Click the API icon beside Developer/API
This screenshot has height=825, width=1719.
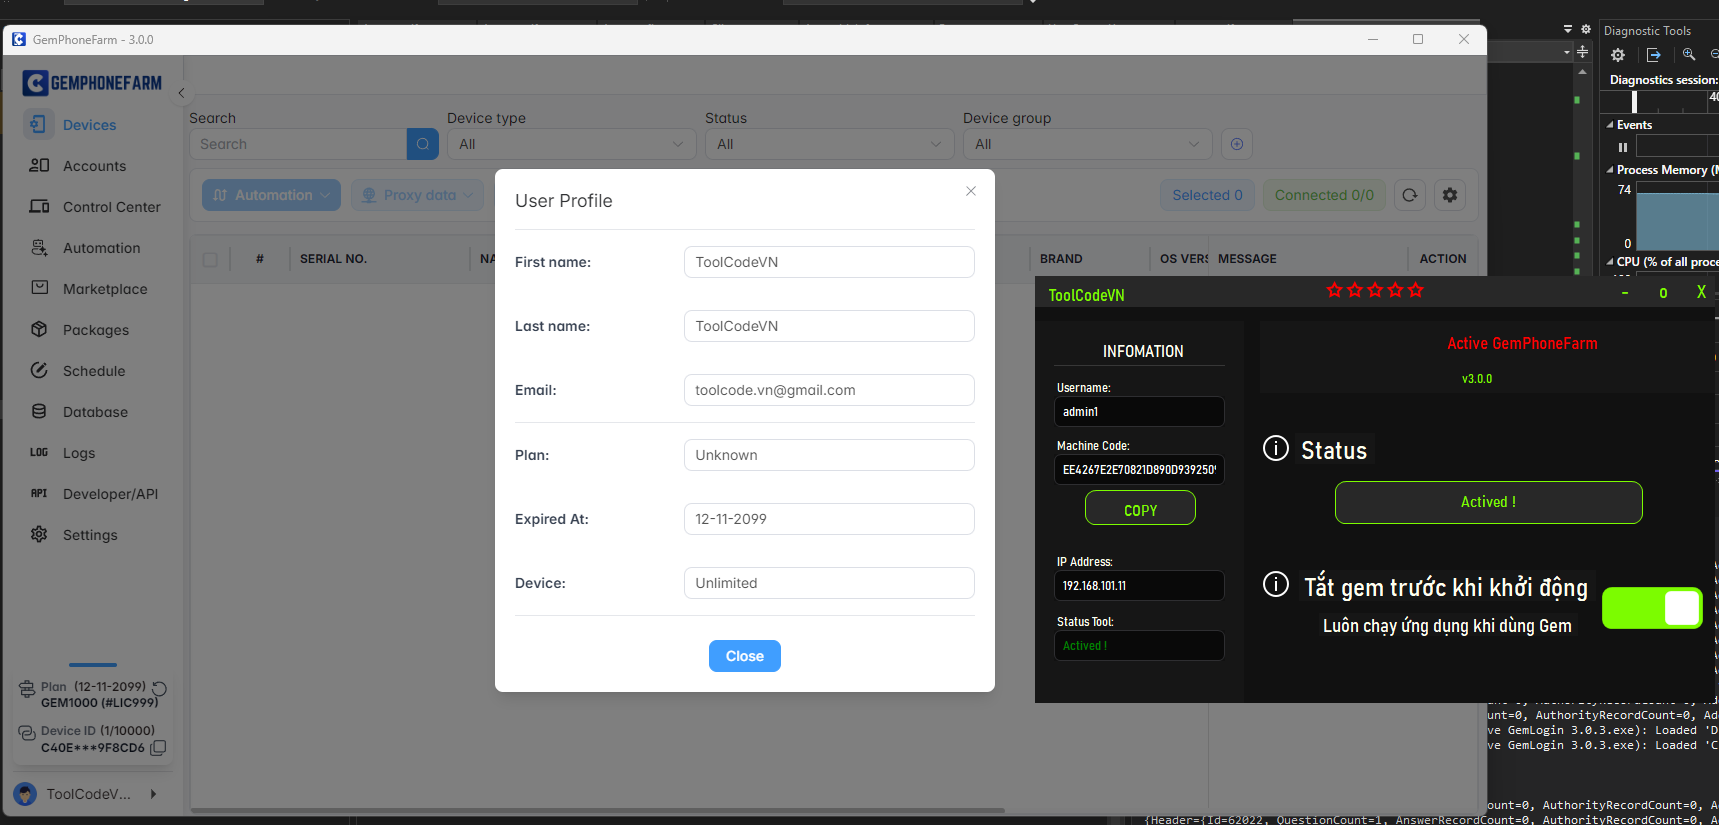click(39, 493)
